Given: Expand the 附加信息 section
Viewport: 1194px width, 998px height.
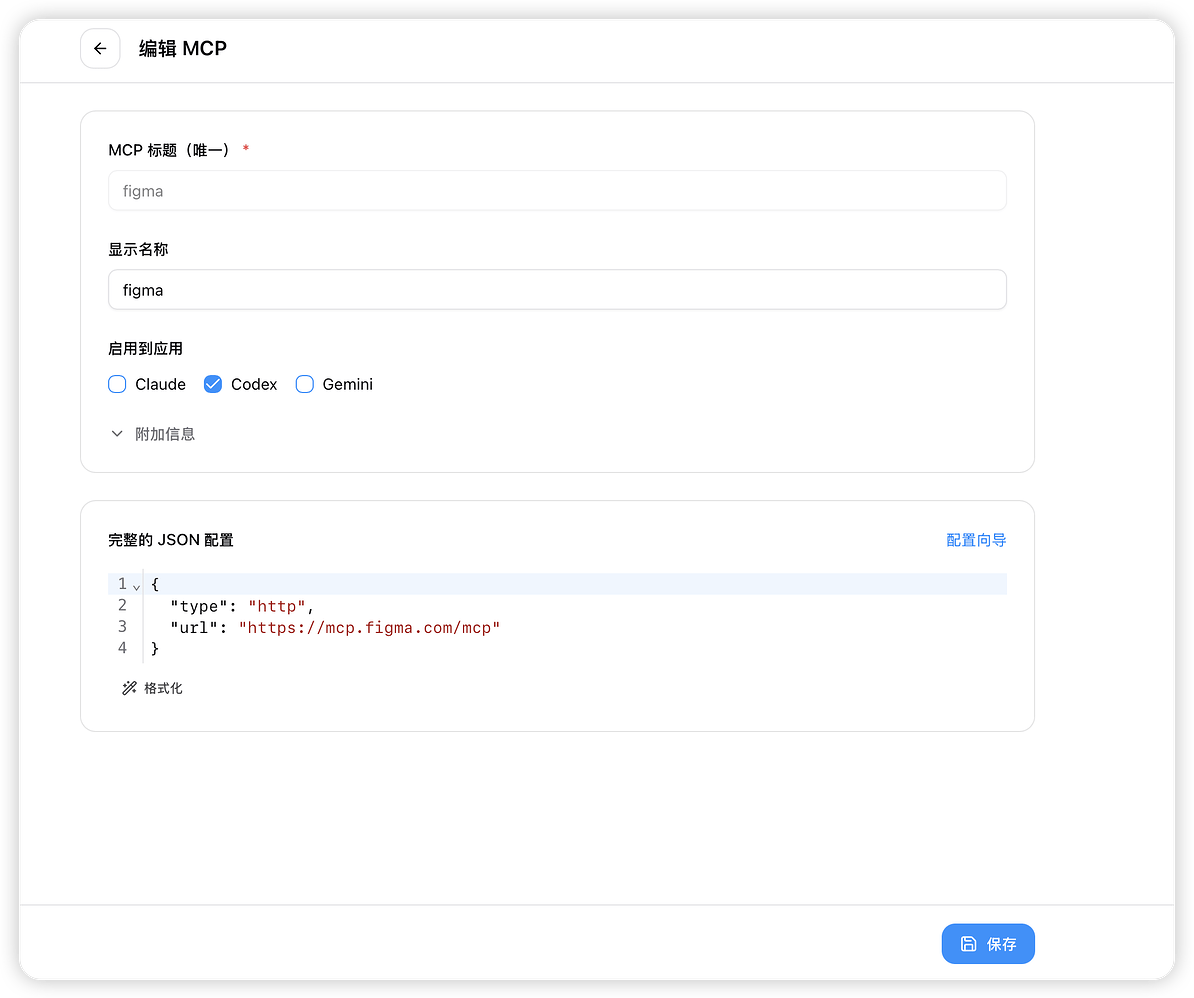Looking at the screenshot, I should 152,434.
